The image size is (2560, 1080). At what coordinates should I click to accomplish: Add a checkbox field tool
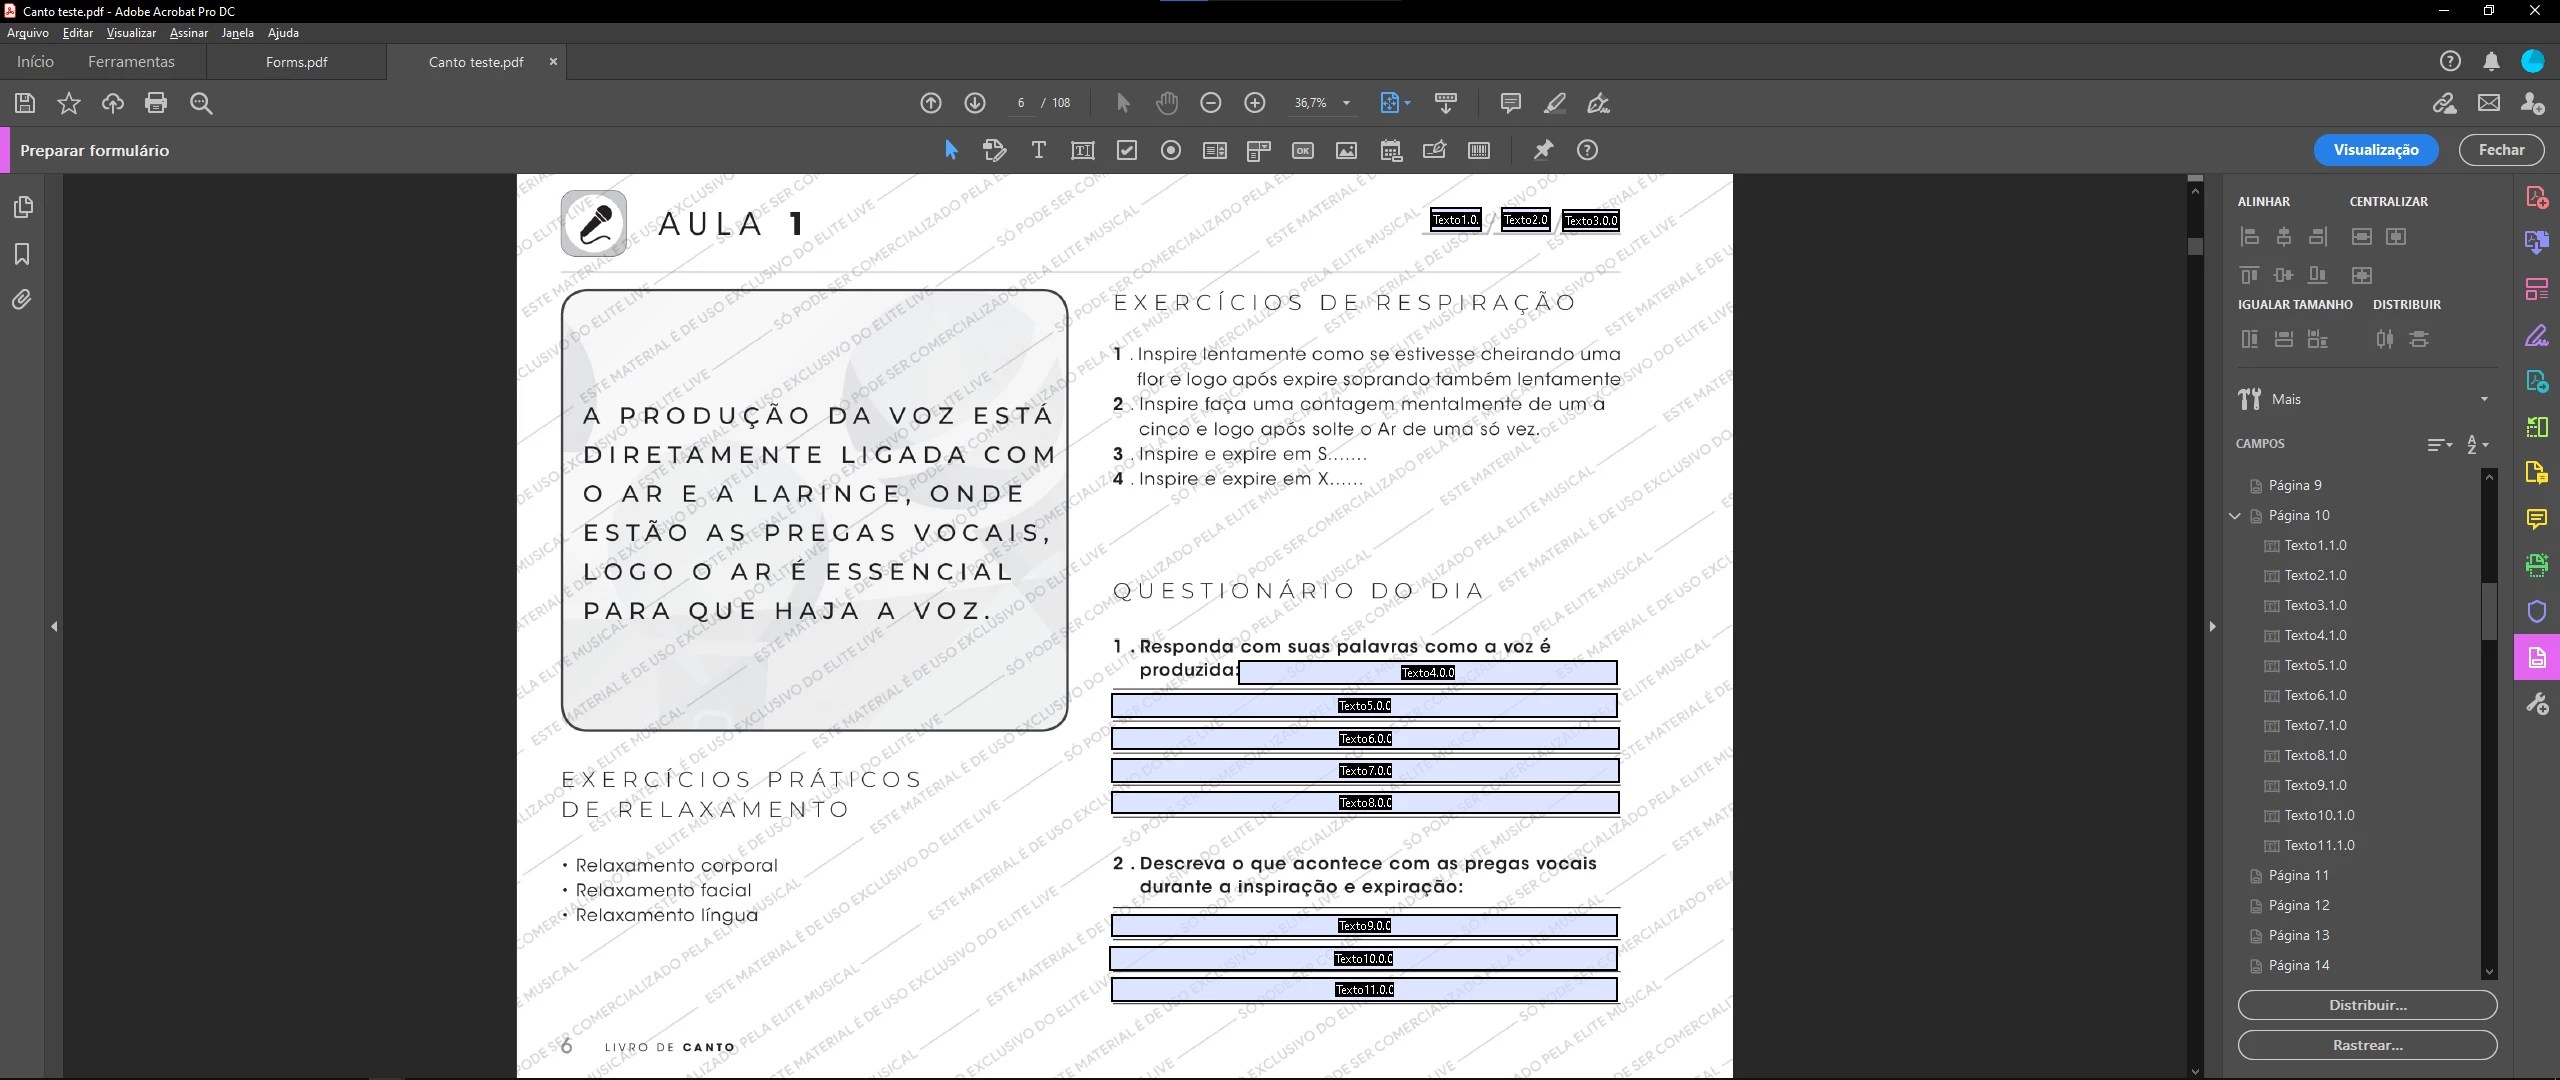(1127, 150)
